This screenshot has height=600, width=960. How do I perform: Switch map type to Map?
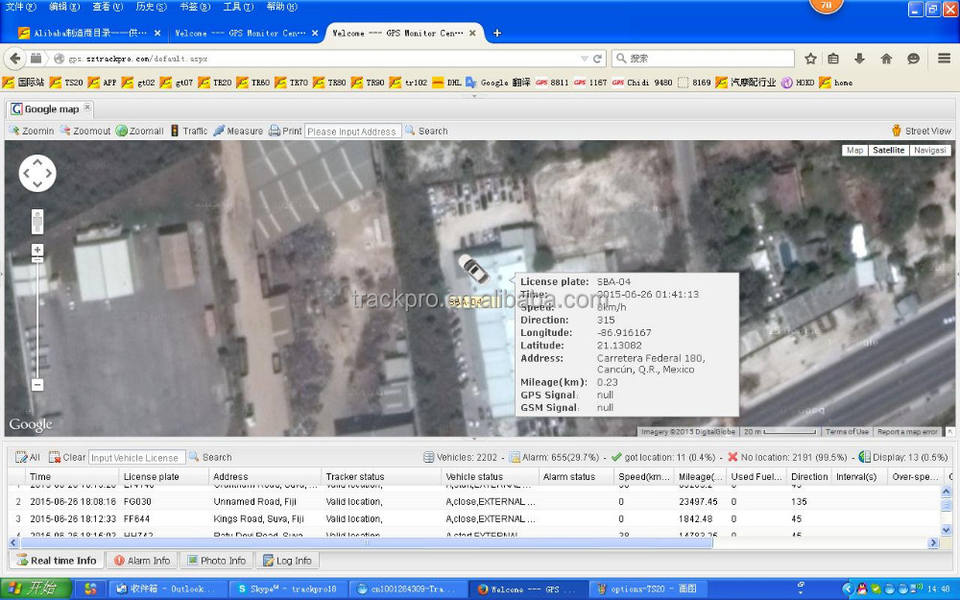tap(854, 150)
